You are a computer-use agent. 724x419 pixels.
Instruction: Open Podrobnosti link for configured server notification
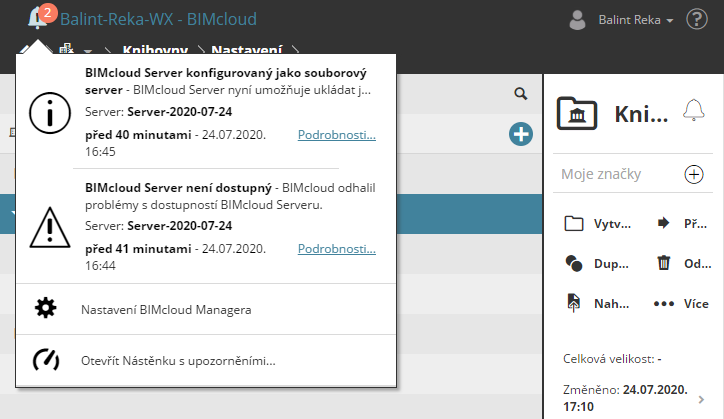(337, 135)
